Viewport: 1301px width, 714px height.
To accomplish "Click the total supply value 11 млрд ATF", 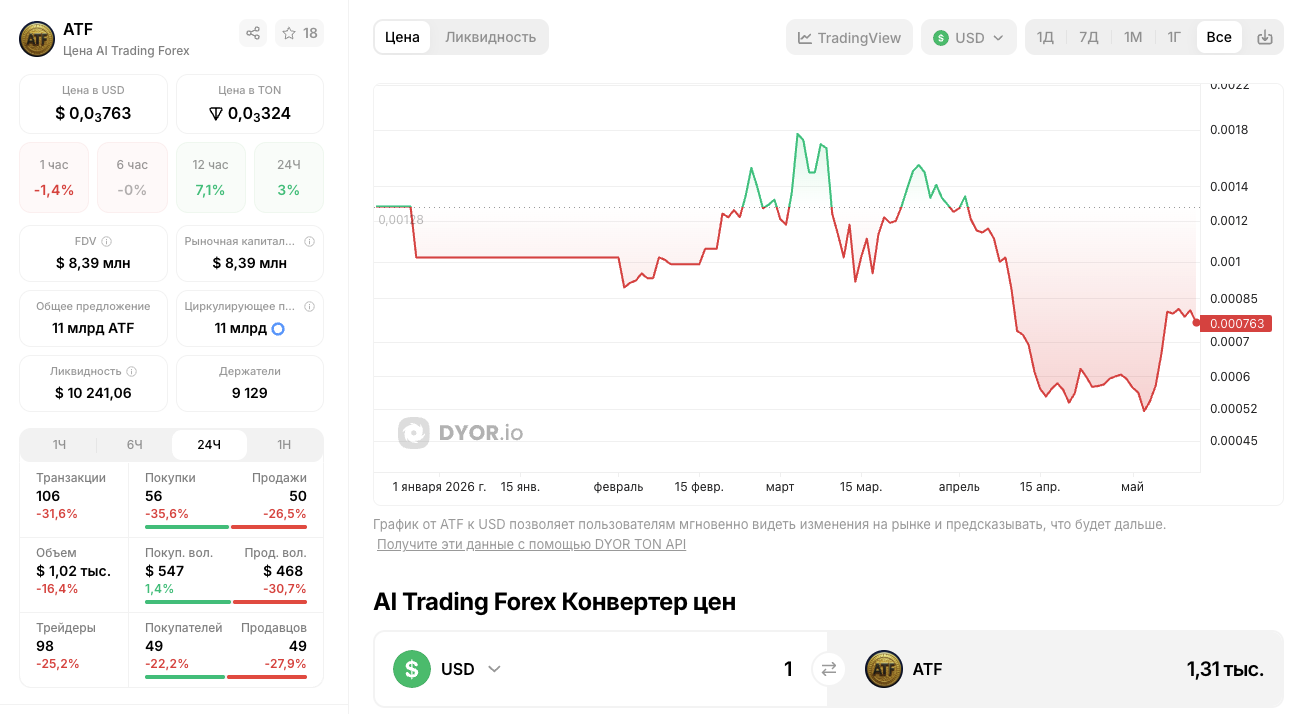I will tap(93, 328).
